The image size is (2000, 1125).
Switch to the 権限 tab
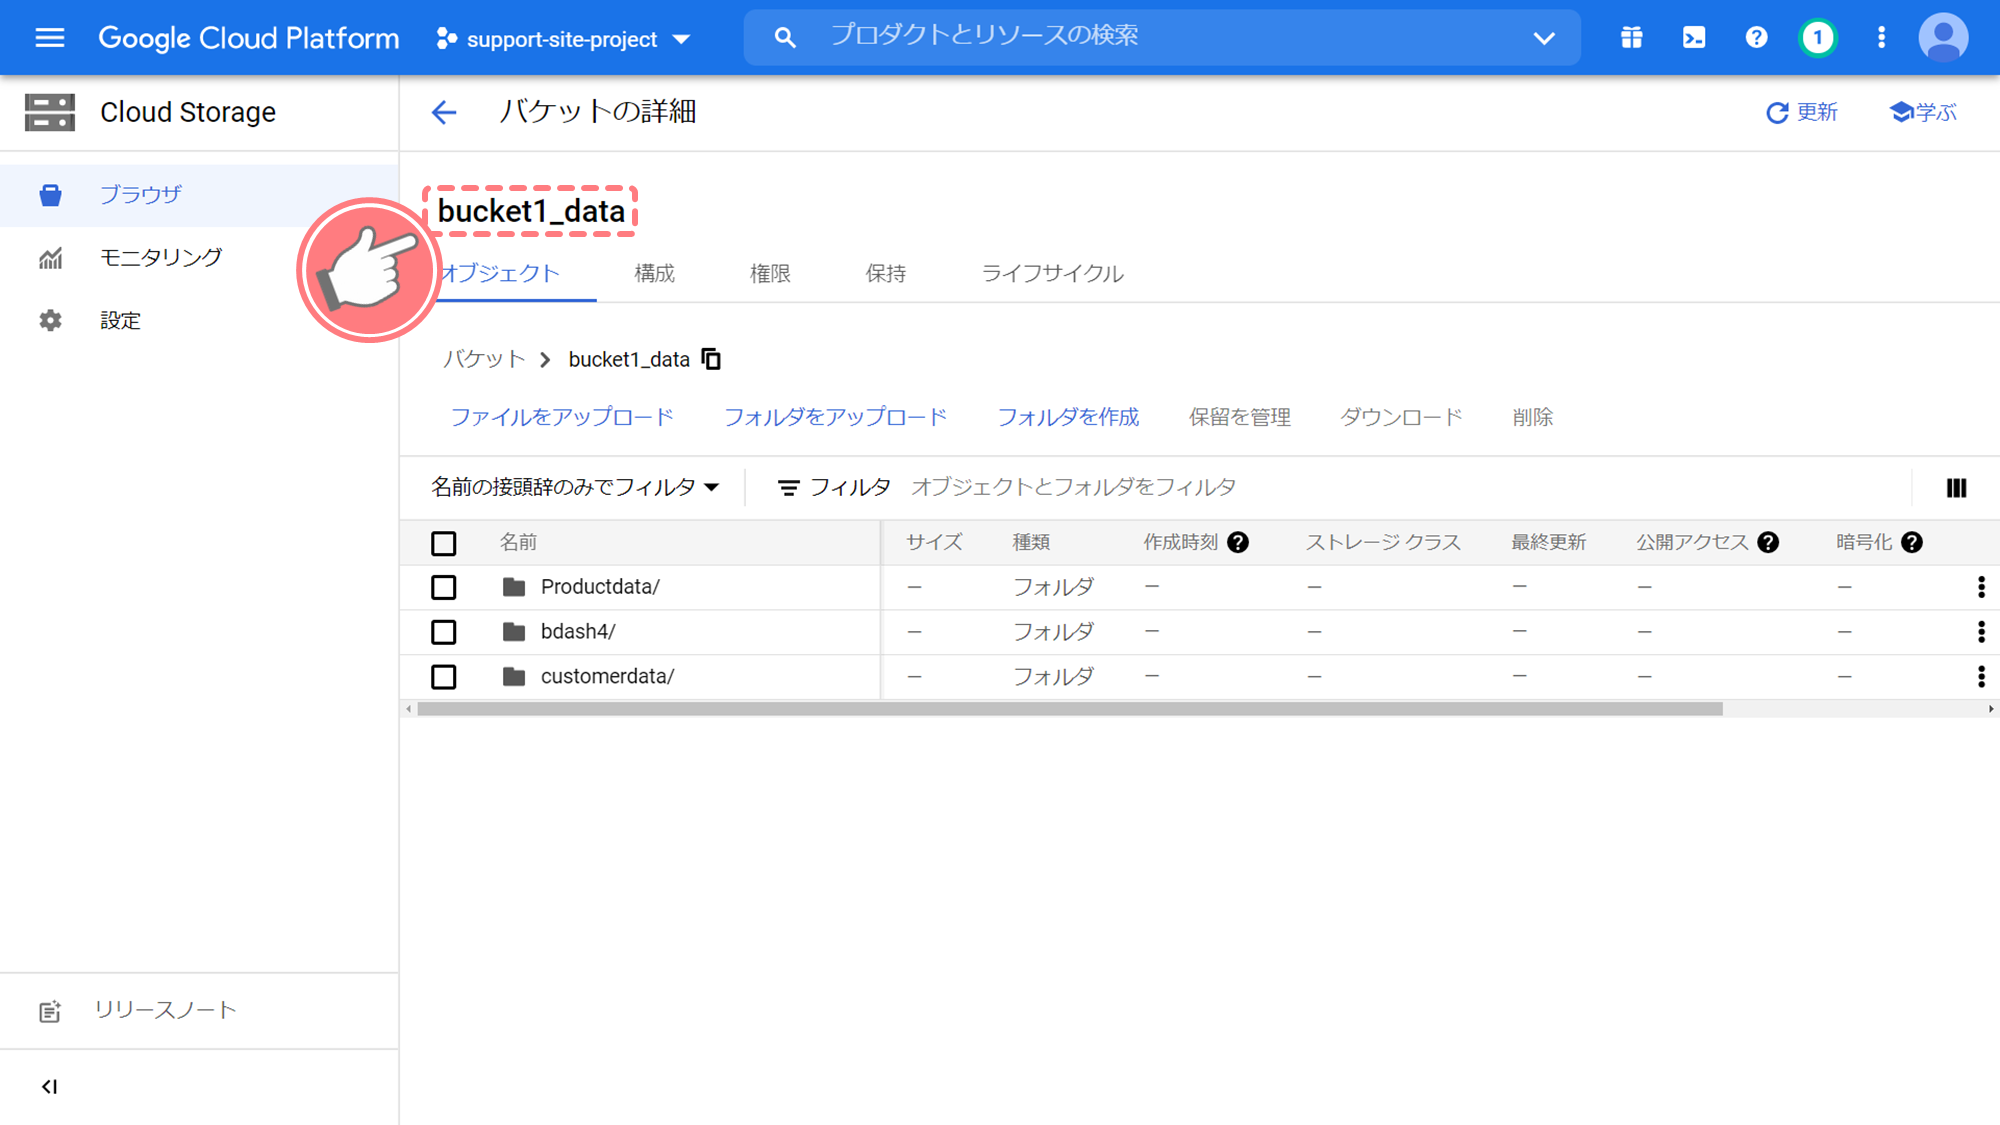point(770,273)
